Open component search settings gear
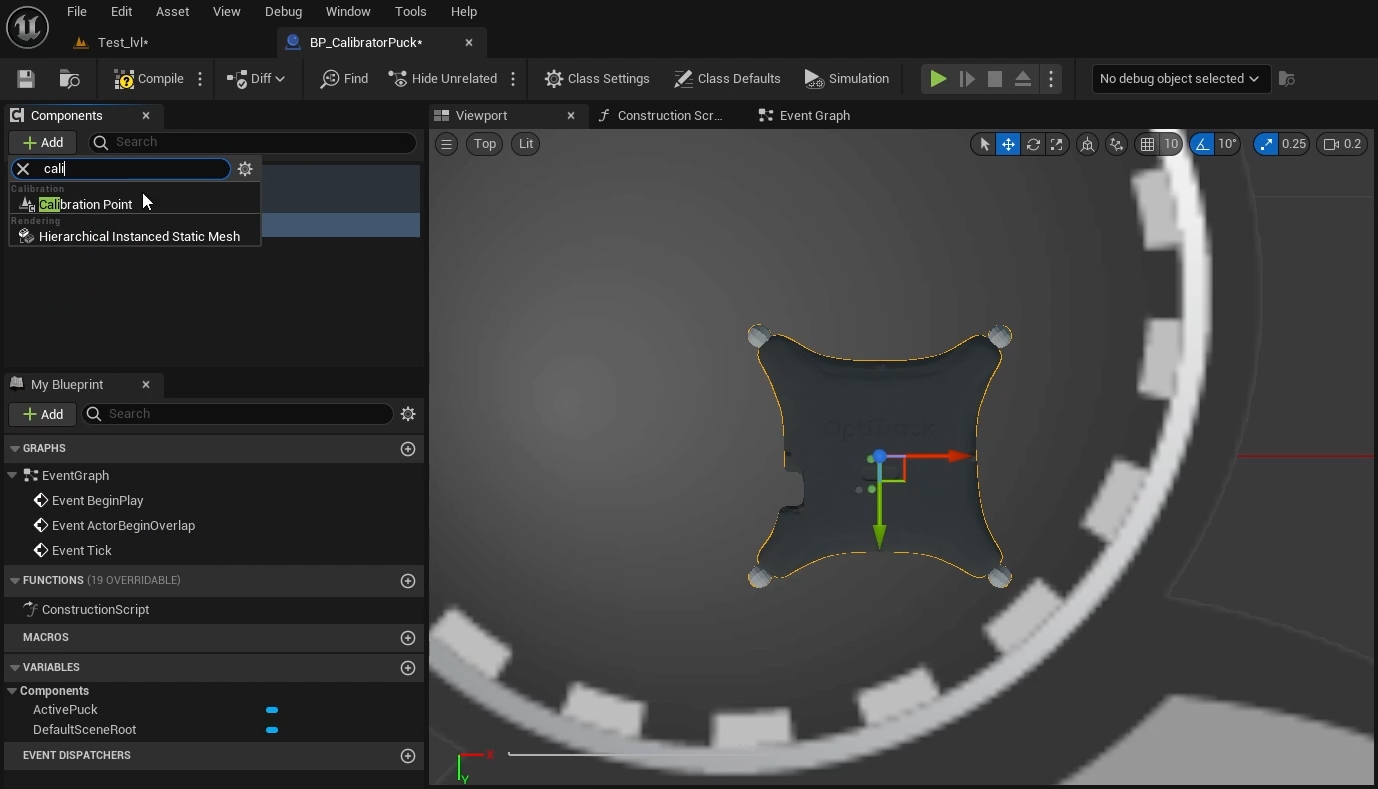This screenshot has height=789, width=1378. tap(245, 169)
